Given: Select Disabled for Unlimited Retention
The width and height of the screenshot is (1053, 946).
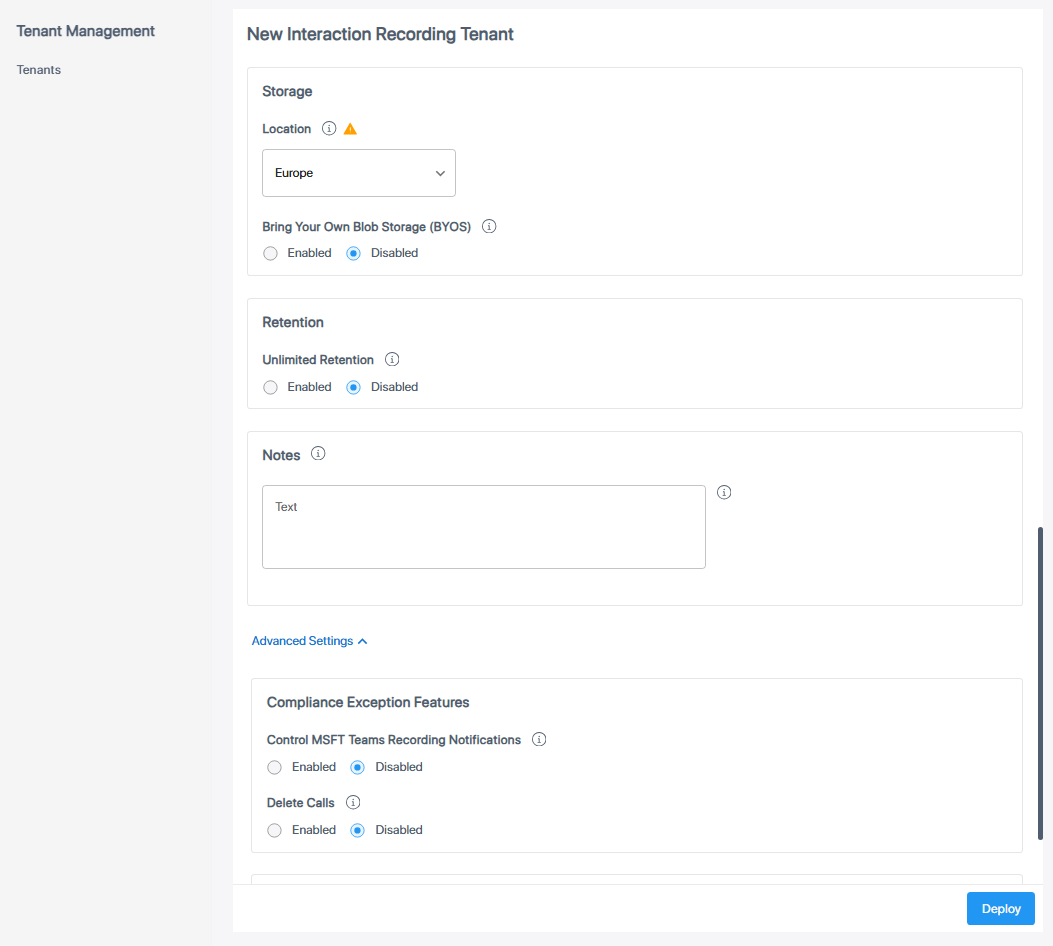Looking at the screenshot, I should [353, 387].
